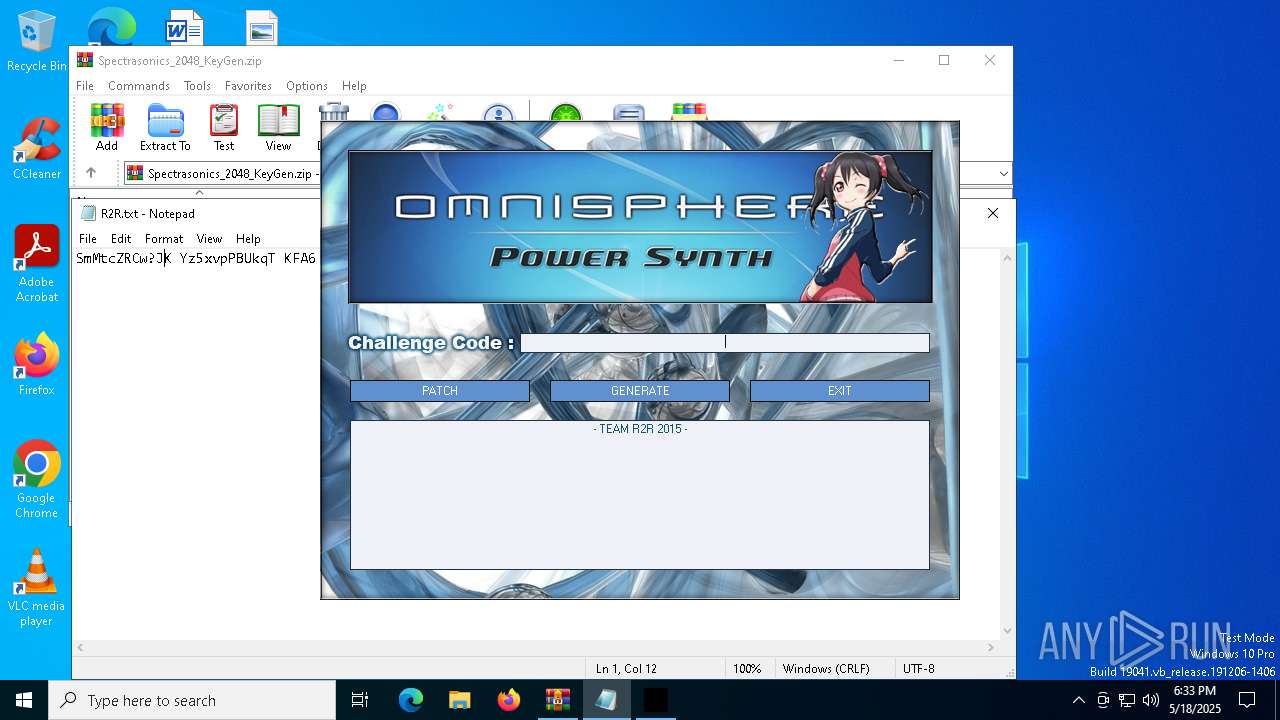
Task: Click the Delete trash can icon in WinRAR
Action: click(333, 112)
